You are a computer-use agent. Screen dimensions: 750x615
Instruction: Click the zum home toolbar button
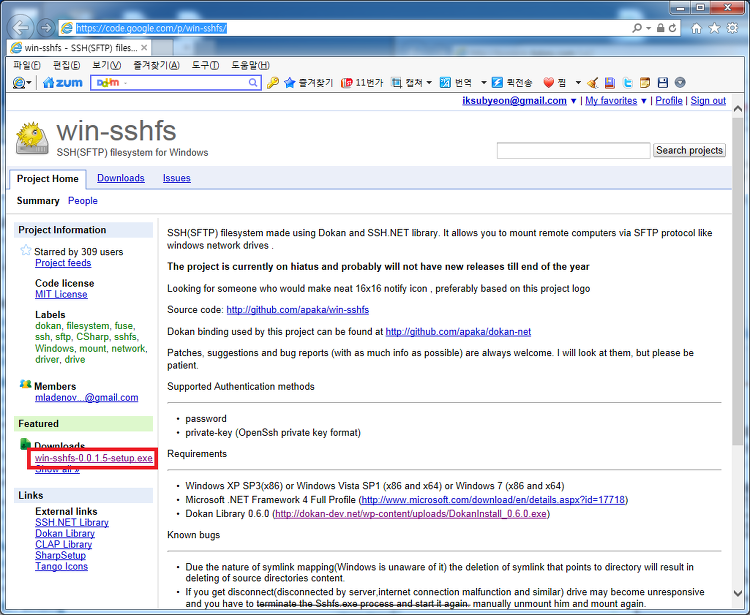[x=63, y=83]
